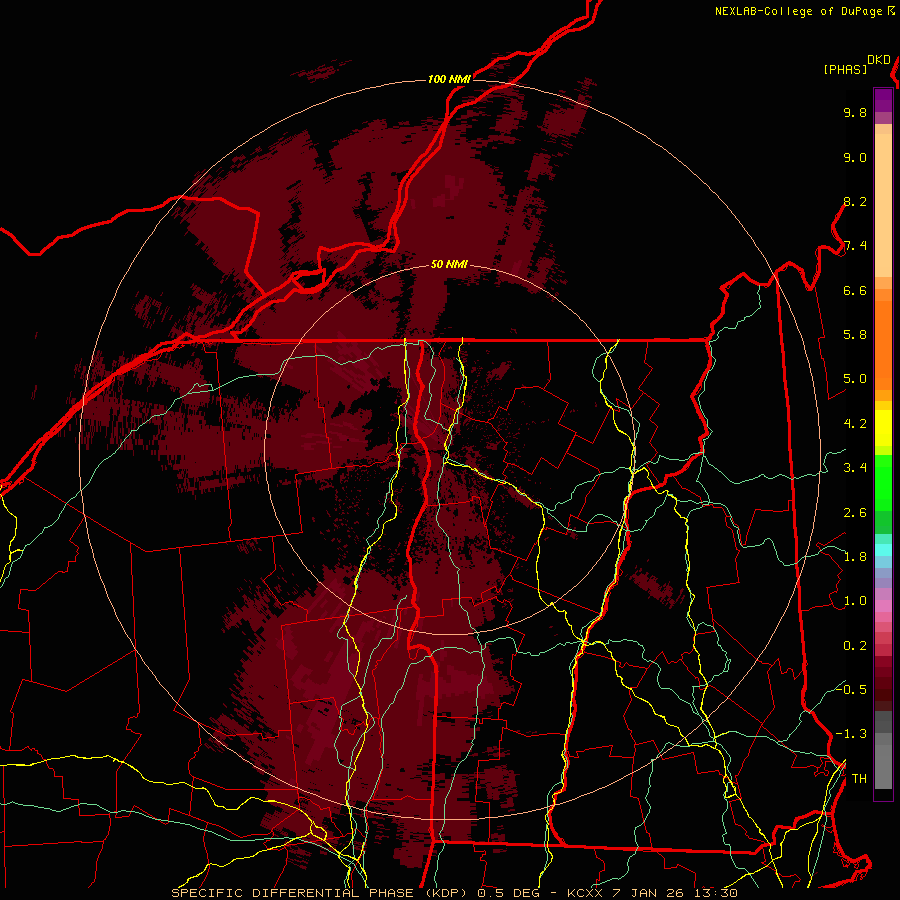Click the TH legend label

[x=859, y=779]
